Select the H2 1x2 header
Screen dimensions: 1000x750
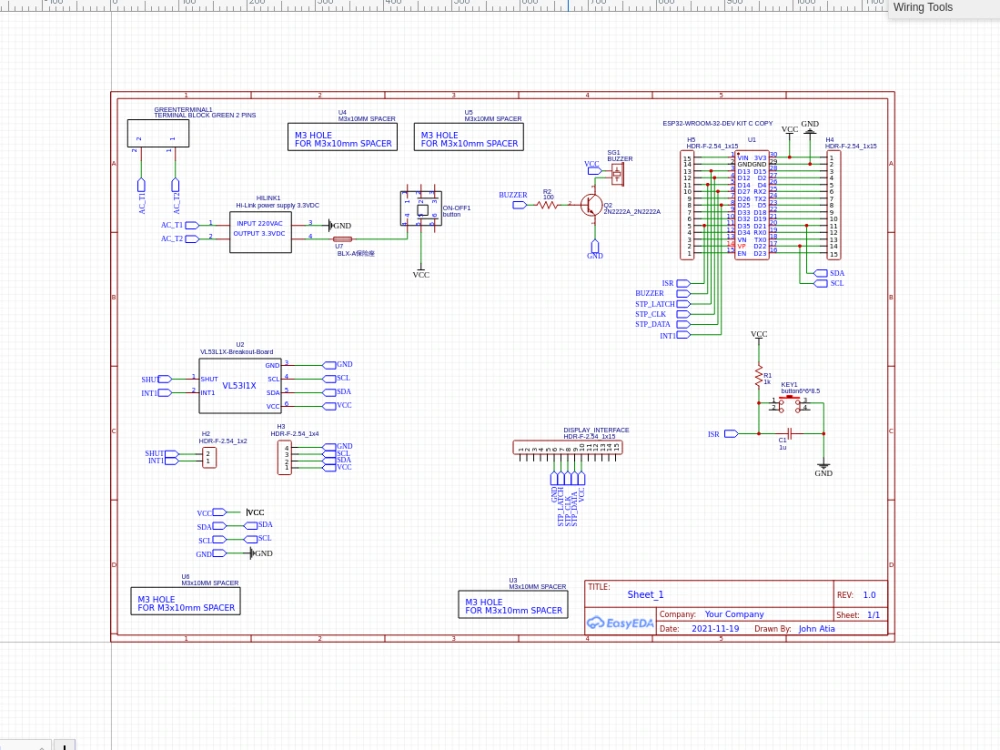point(209,457)
